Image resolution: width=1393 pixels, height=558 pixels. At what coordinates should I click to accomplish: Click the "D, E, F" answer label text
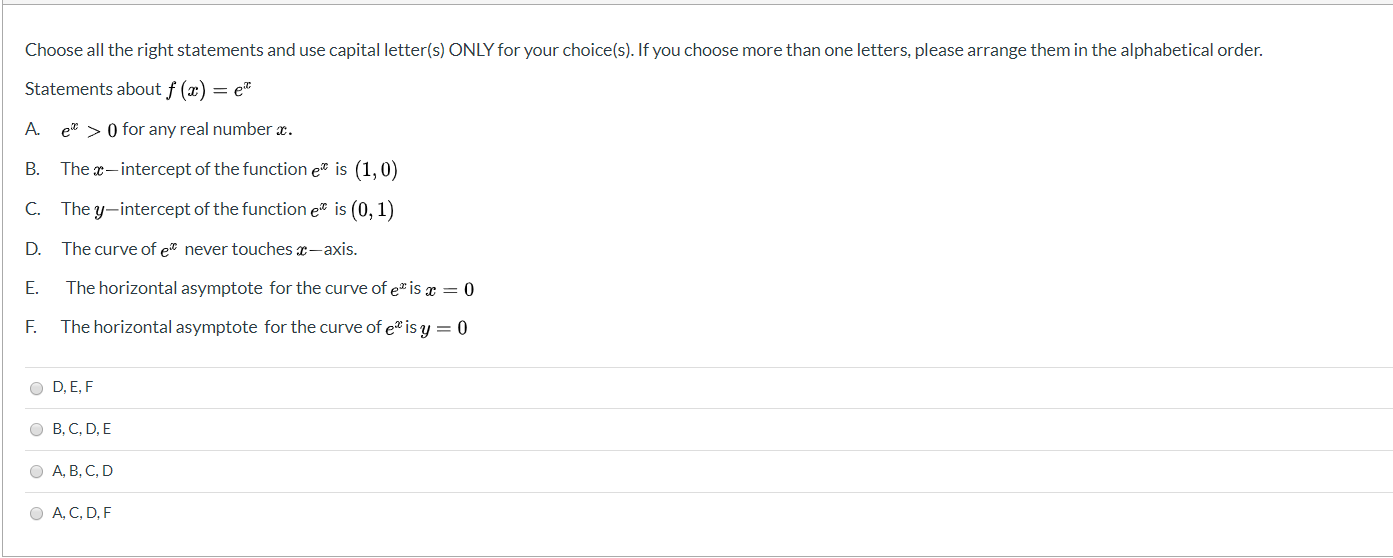tap(73, 387)
